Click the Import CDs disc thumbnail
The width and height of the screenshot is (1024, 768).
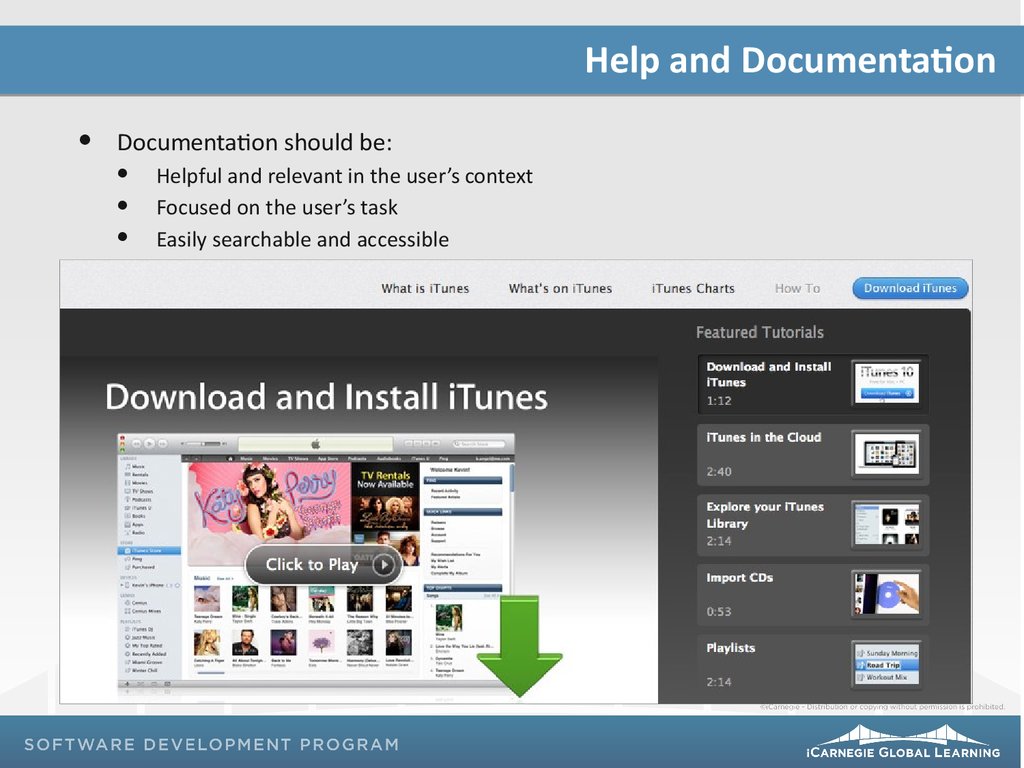coord(887,594)
